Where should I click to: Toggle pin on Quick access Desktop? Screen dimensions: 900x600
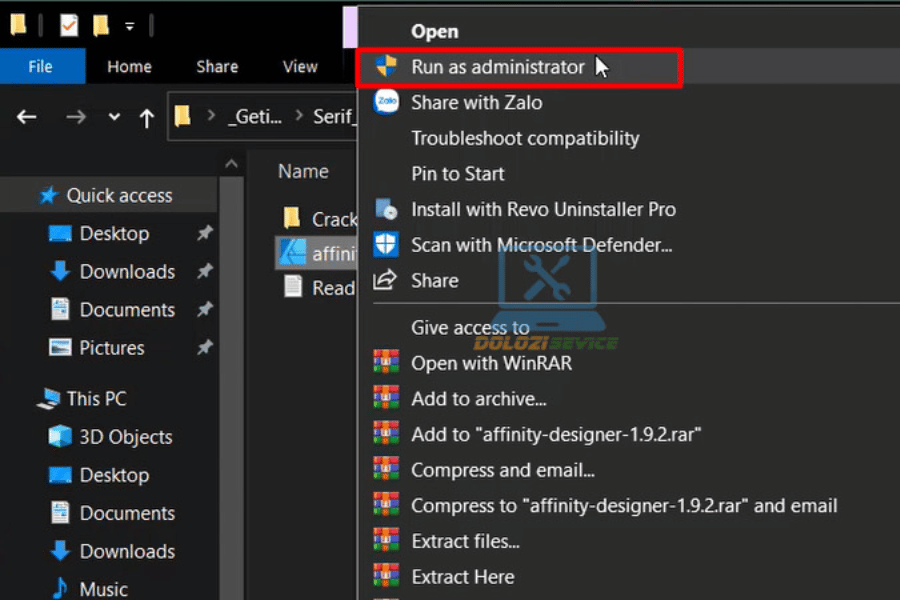click(x=205, y=233)
